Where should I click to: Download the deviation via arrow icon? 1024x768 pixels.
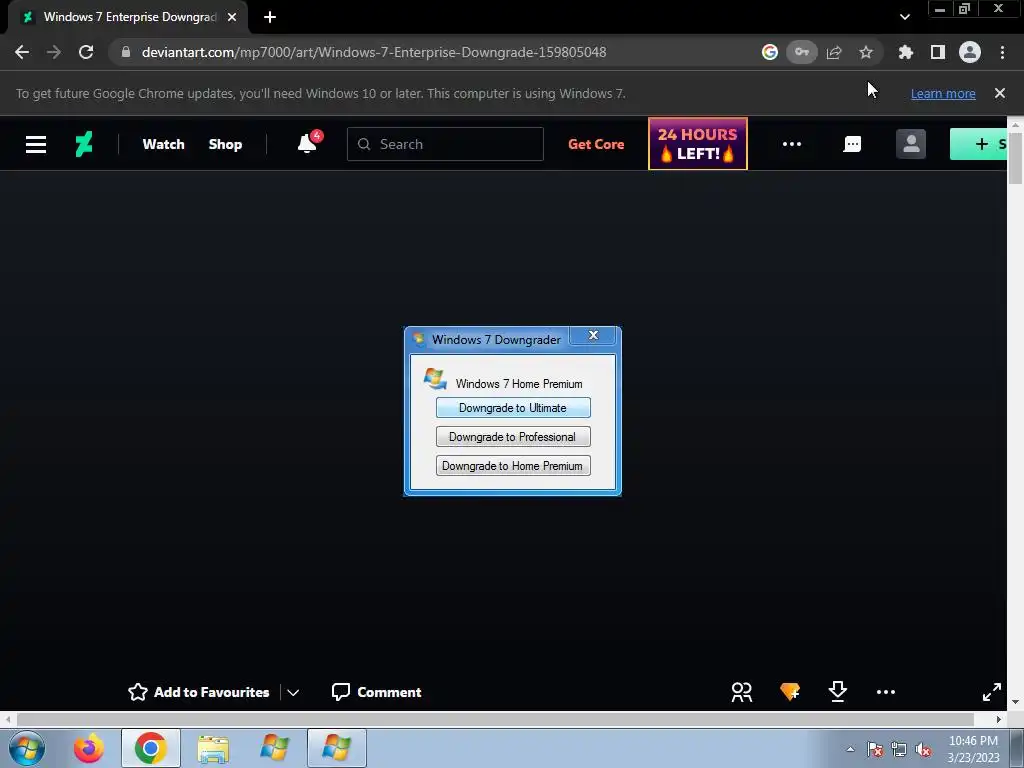click(837, 692)
